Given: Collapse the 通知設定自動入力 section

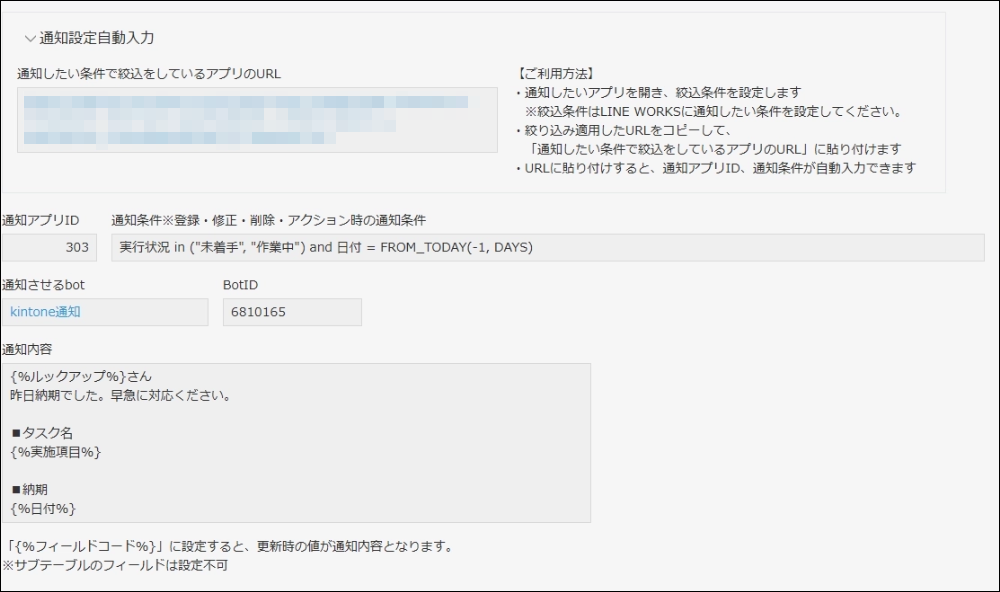Looking at the screenshot, I should 29,38.
